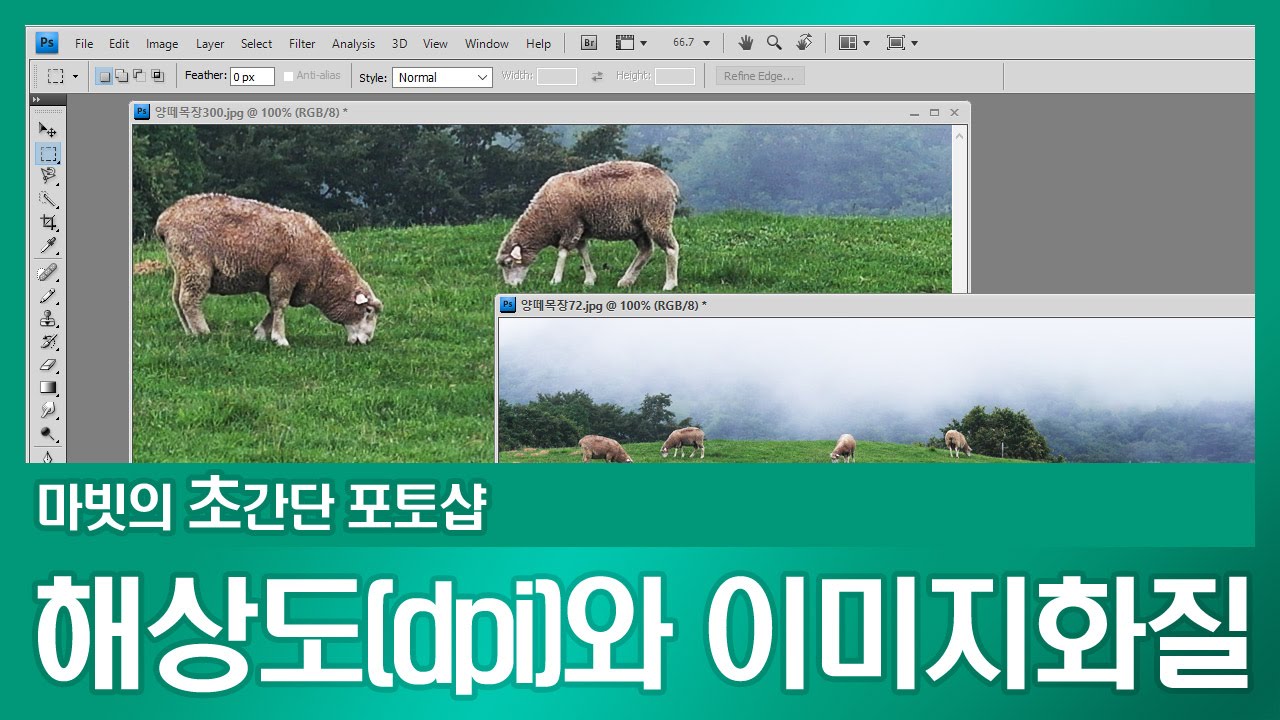The width and height of the screenshot is (1280, 720).
Task: Choose Intersect with selection mode
Action: (x=157, y=76)
